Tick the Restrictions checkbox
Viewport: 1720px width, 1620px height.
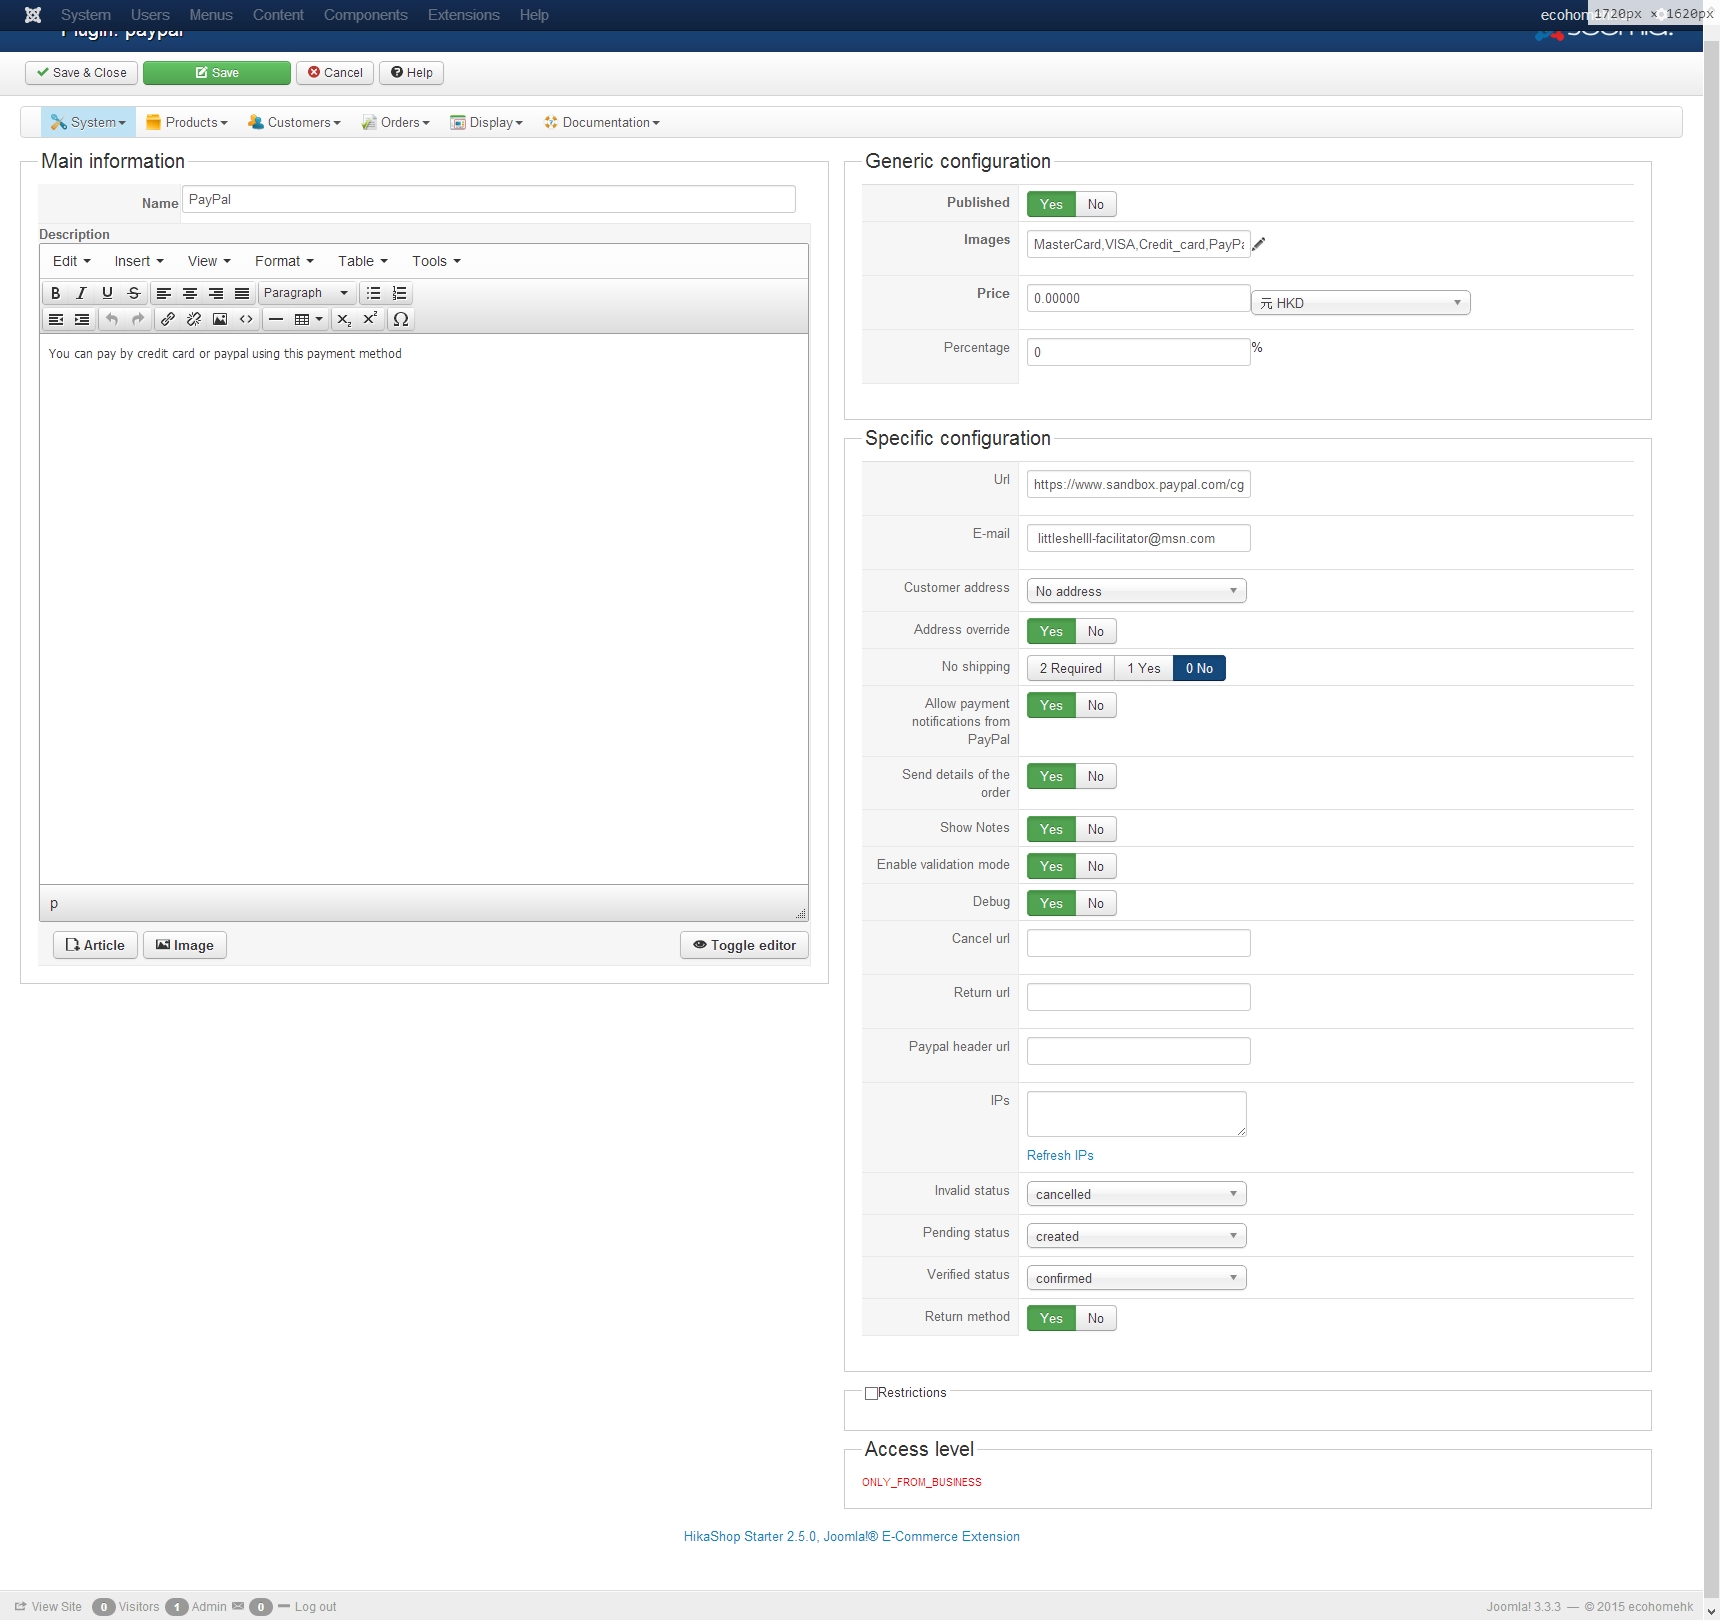[871, 1393]
